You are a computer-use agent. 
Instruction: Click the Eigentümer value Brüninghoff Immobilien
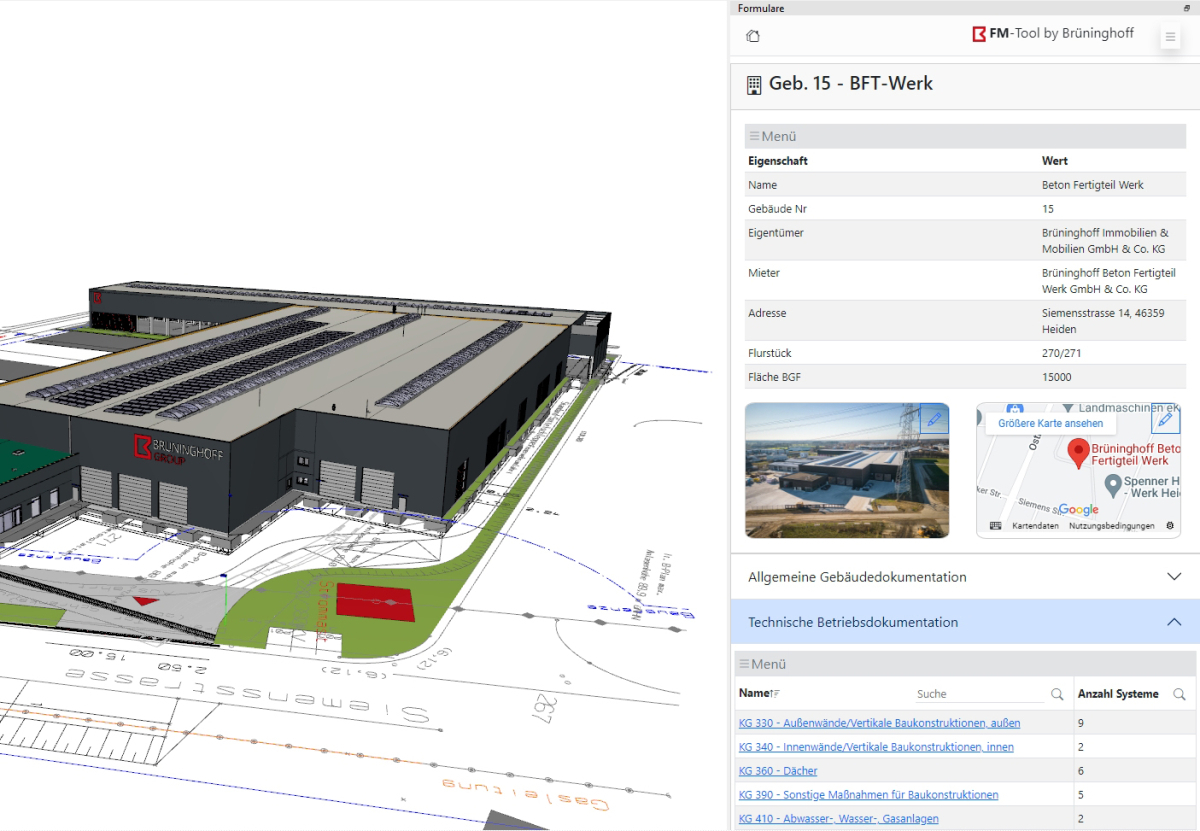1105,241
